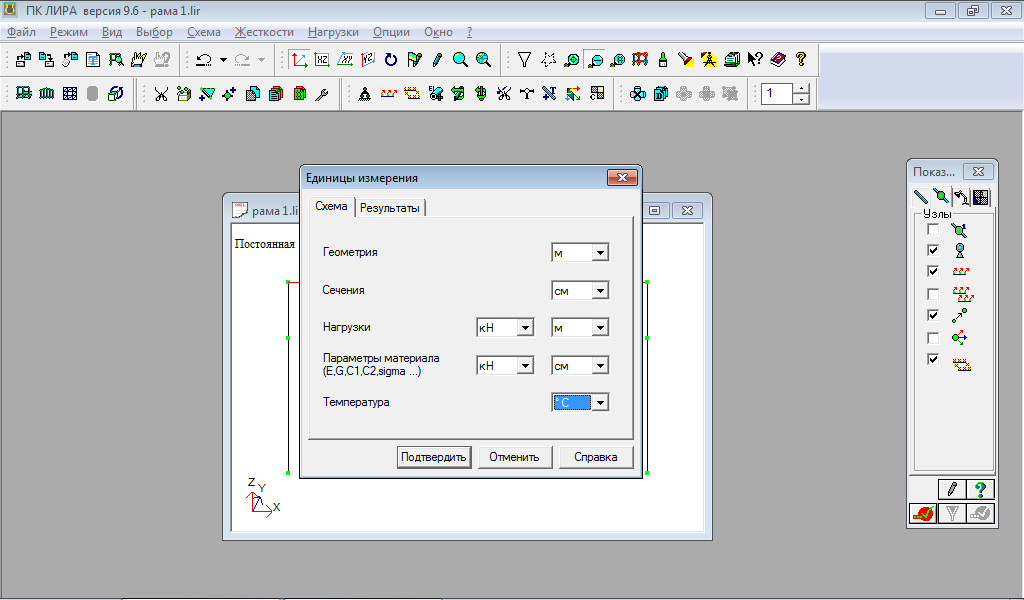
Task: Click the support triangle boundary icon
Action: [x=365, y=94]
